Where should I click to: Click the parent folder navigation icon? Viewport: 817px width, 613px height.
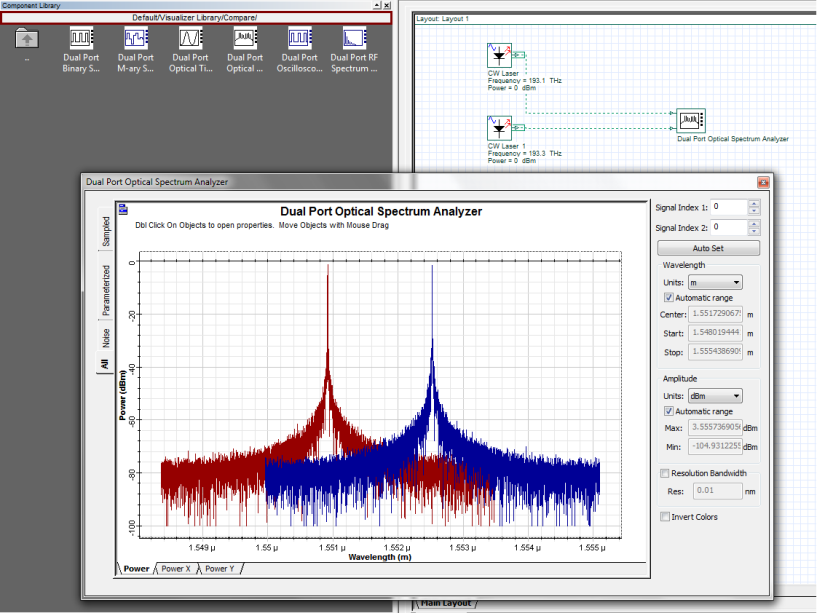[26, 41]
